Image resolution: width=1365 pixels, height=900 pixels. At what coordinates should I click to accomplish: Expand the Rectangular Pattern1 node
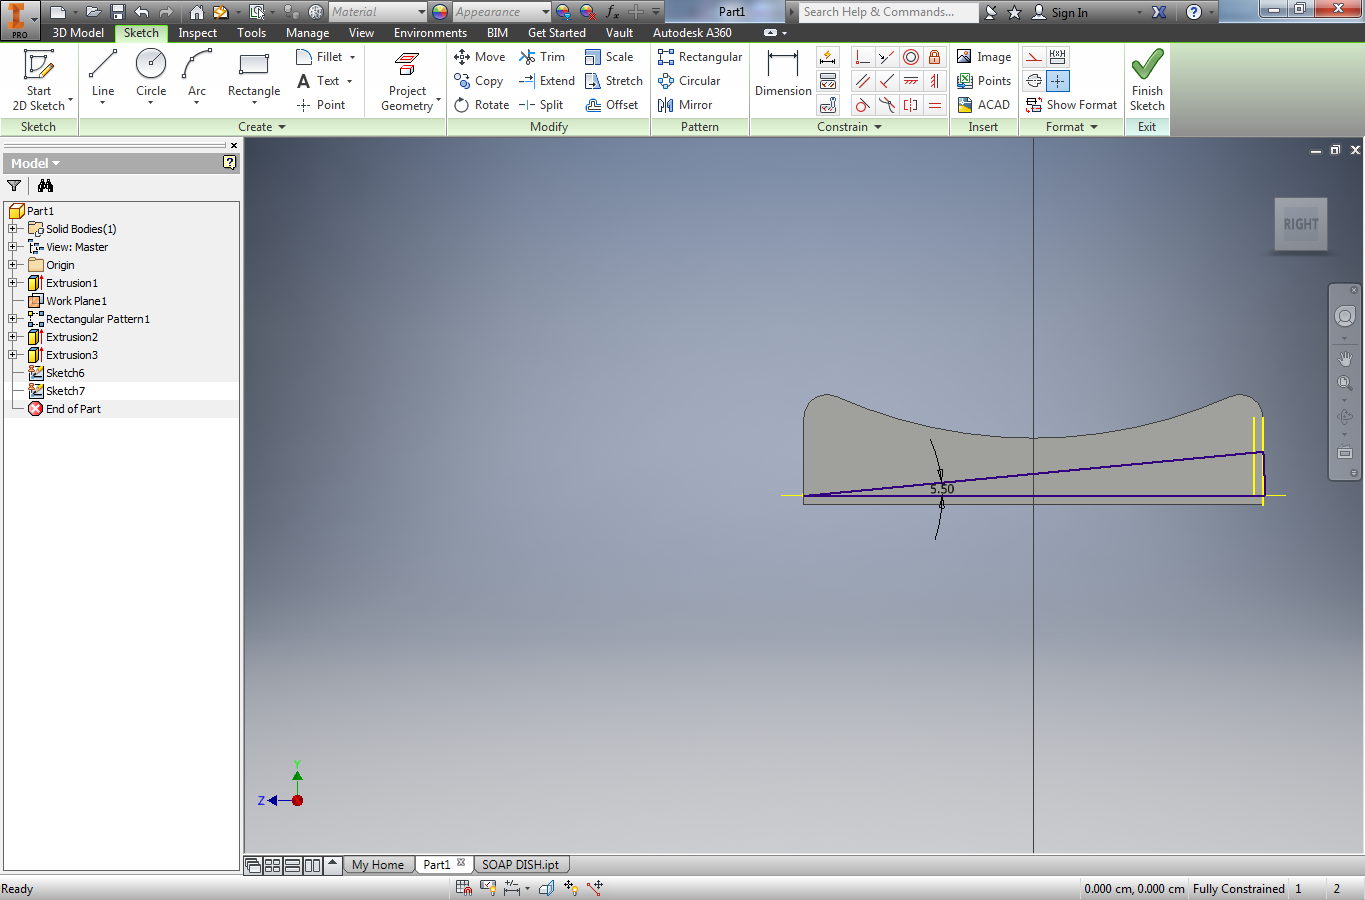(13, 319)
